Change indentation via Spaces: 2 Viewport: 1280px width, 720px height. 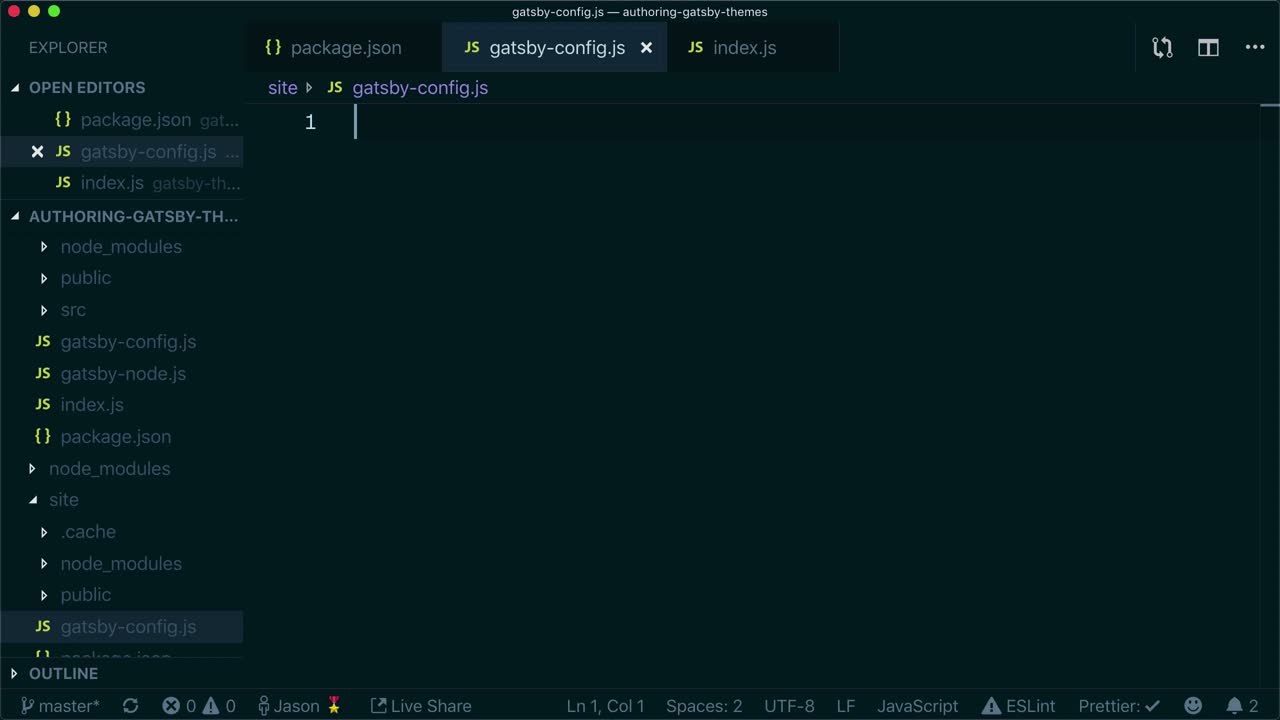click(704, 706)
